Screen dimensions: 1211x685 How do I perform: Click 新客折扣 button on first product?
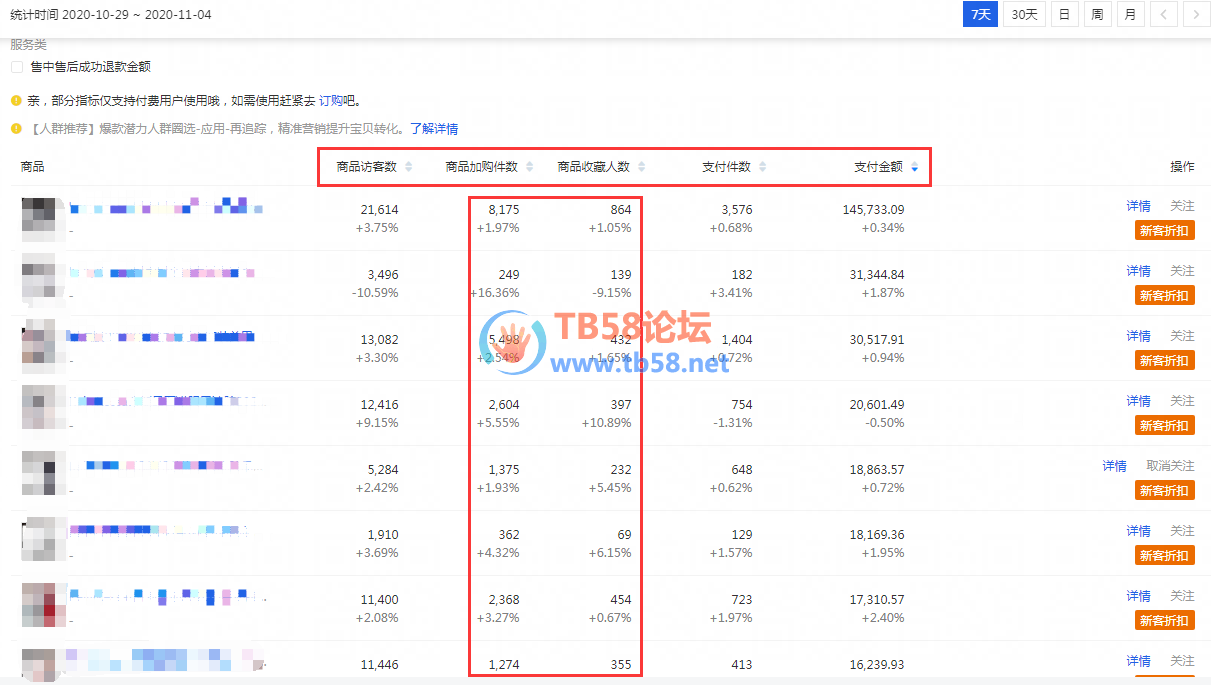pyautogui.click(x=1164, y=231)
